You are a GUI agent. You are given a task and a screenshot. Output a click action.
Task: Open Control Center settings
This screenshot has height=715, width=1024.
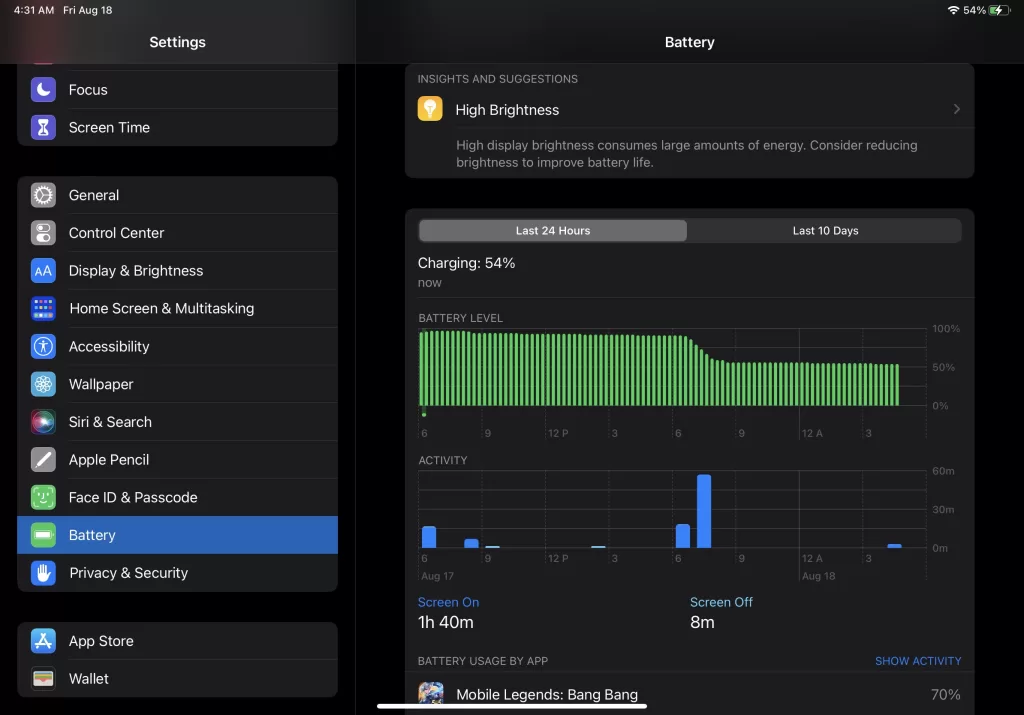tap(177, 233)
